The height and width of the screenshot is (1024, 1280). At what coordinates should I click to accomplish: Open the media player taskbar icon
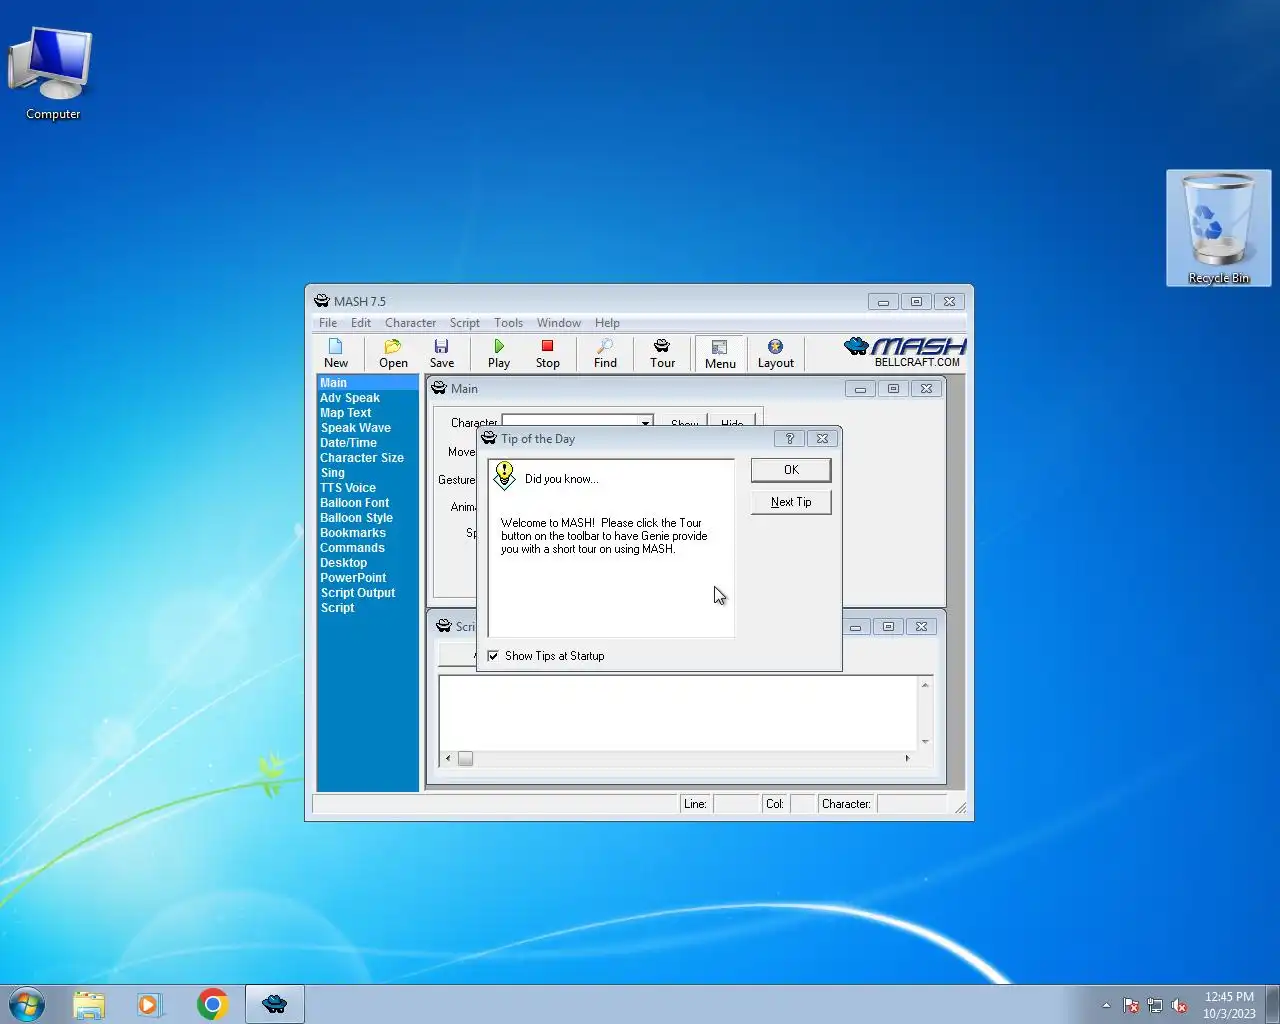(150, 1004)
